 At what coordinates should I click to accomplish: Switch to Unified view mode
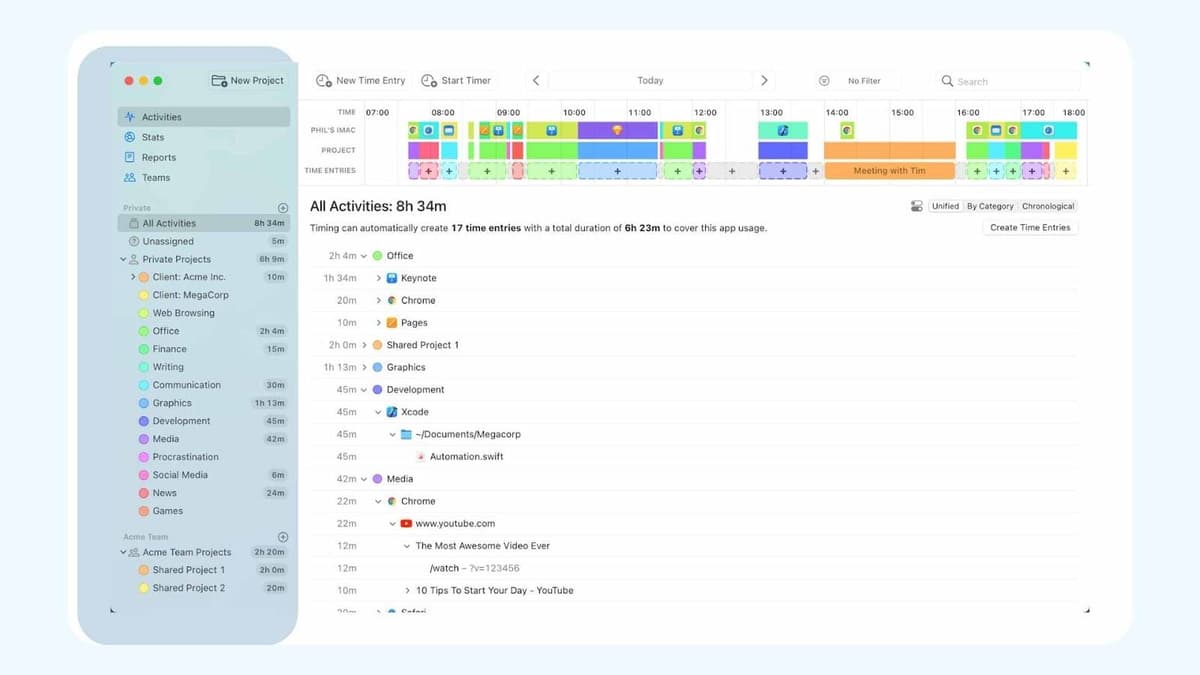tap(945, 206)
